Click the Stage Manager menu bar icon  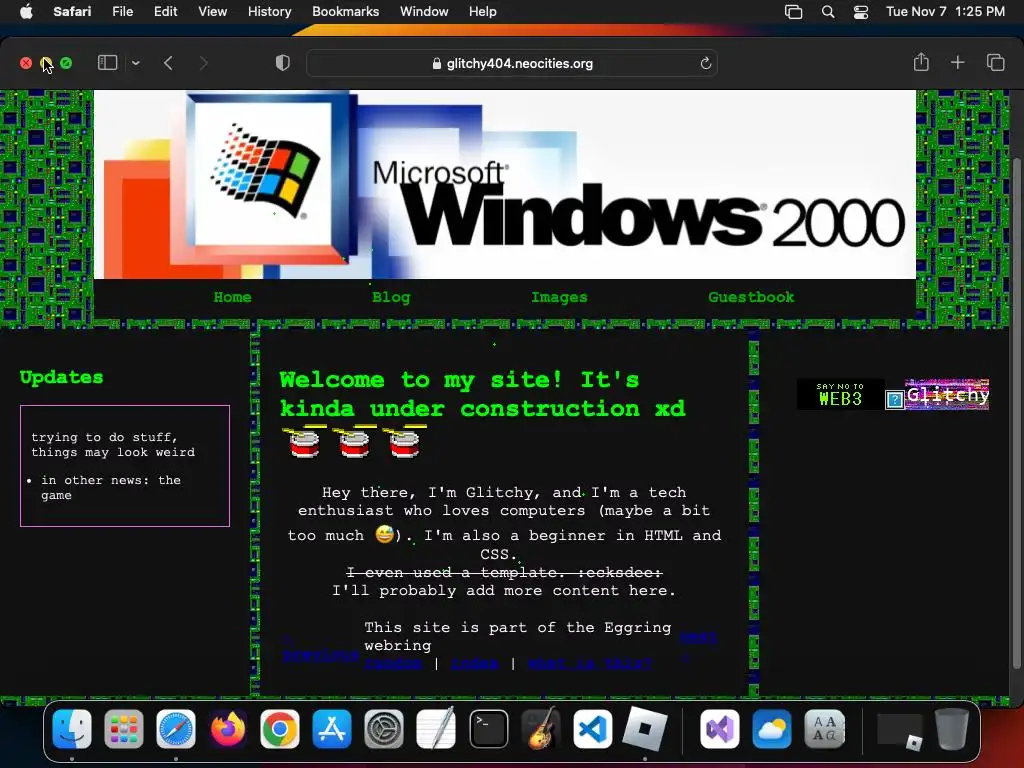pos(793,12)
